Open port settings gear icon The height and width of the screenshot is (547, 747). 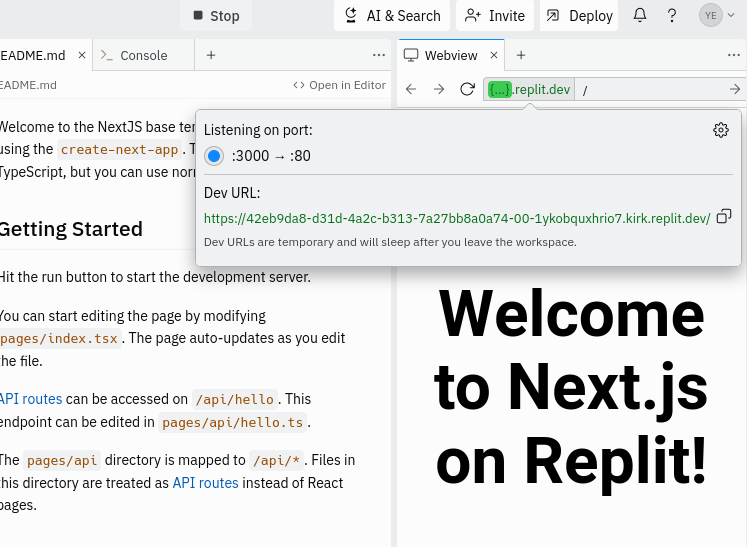coord(721,130)
